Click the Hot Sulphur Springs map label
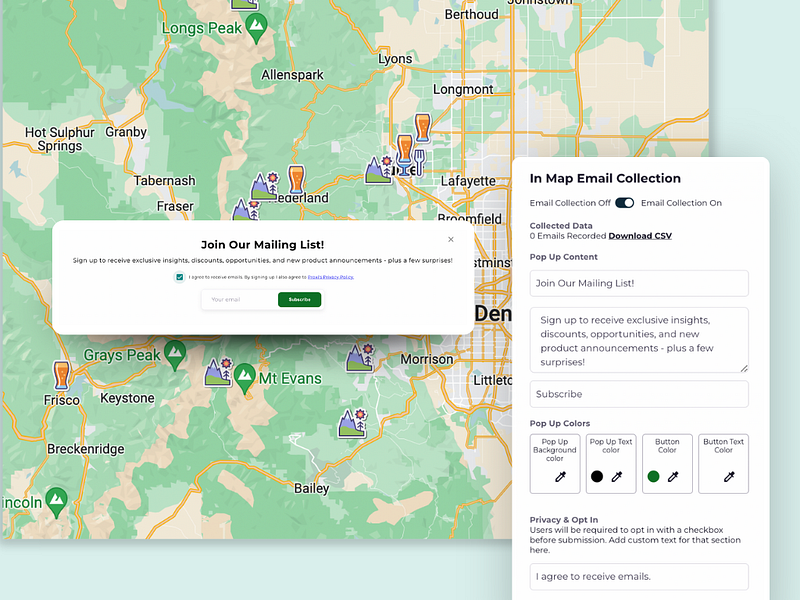800x600 pixels. (x=60, y=139)
